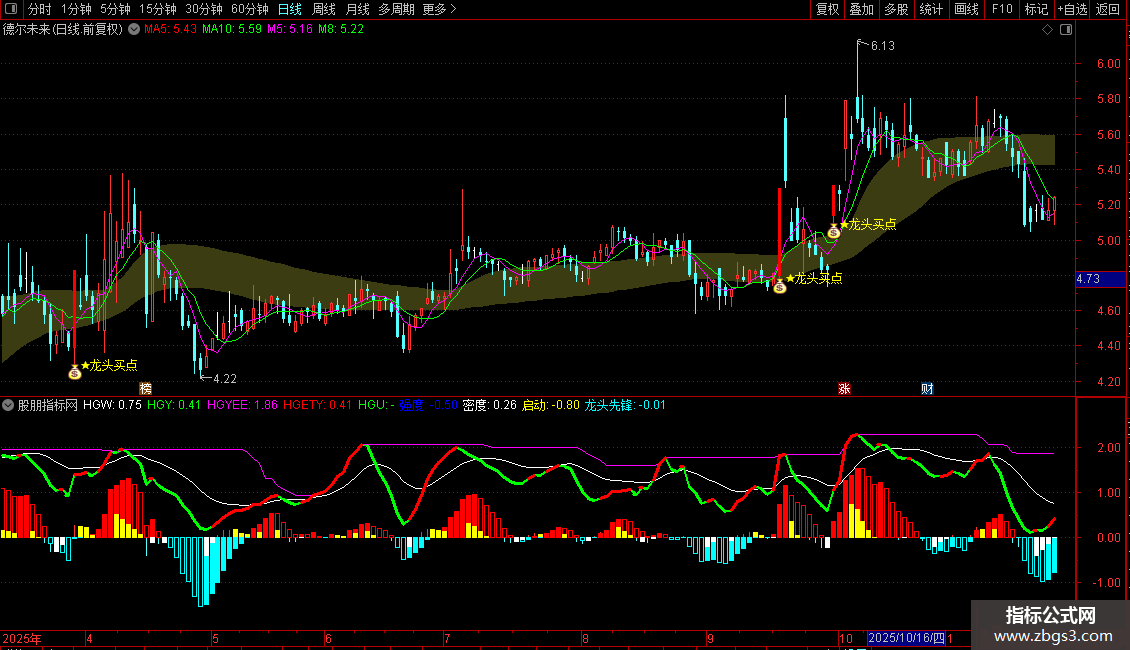Select the 5分钟 period
This screenshot has width=1130, height=650.
point(115,9)
